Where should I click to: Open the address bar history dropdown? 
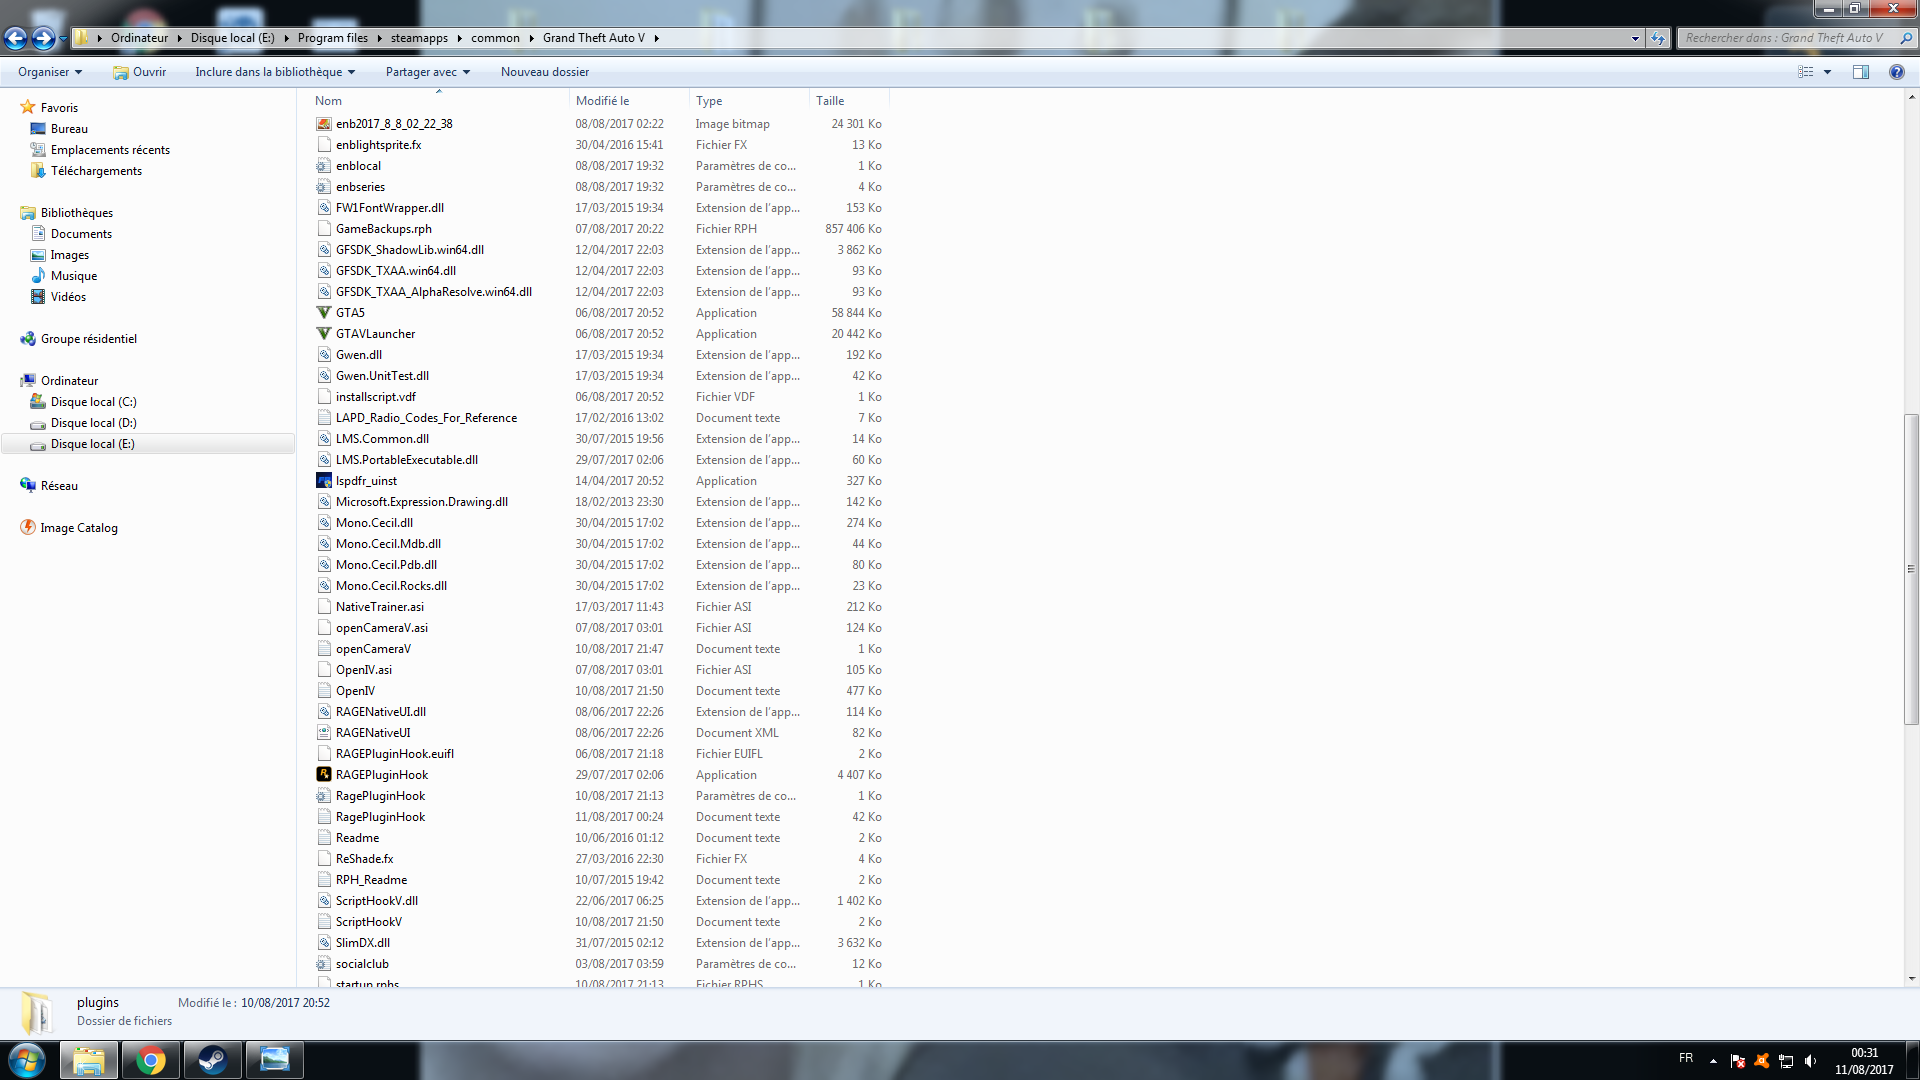coord(1635,38)
